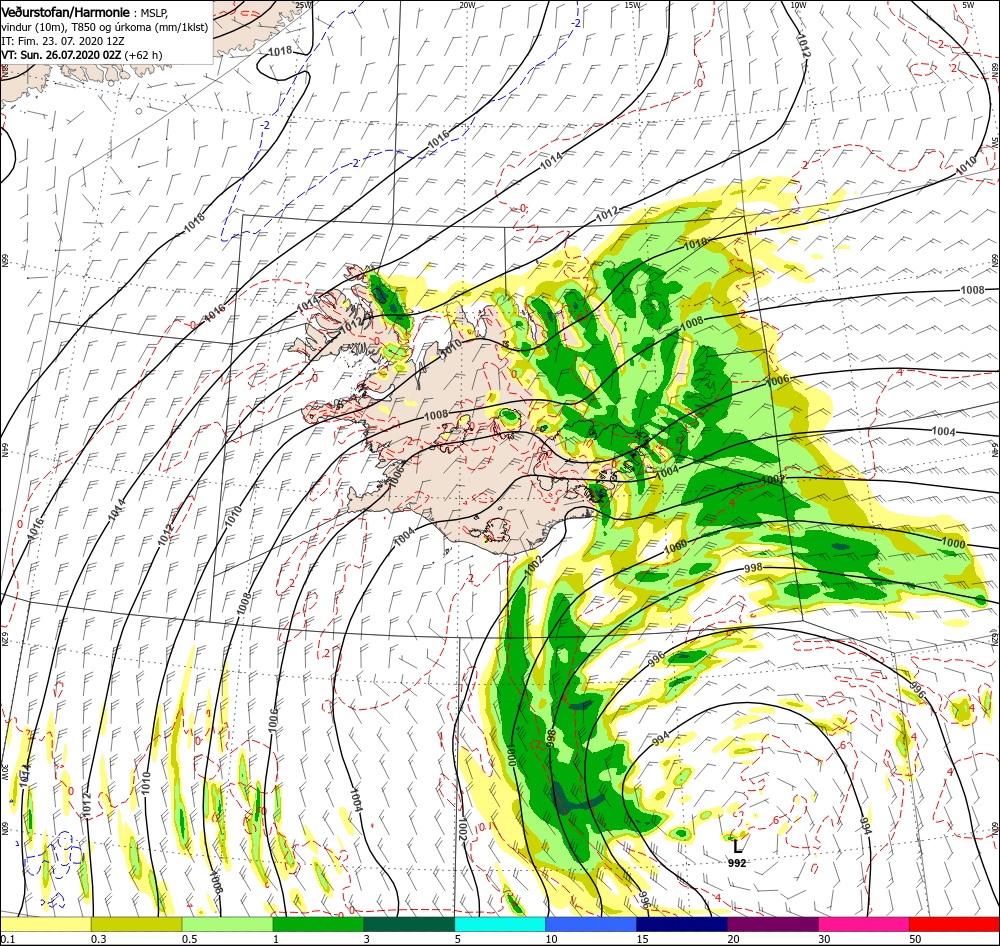1000x946 pixels.
Task: Click the 'L' low pressure marker
Action: click(737, 846)
